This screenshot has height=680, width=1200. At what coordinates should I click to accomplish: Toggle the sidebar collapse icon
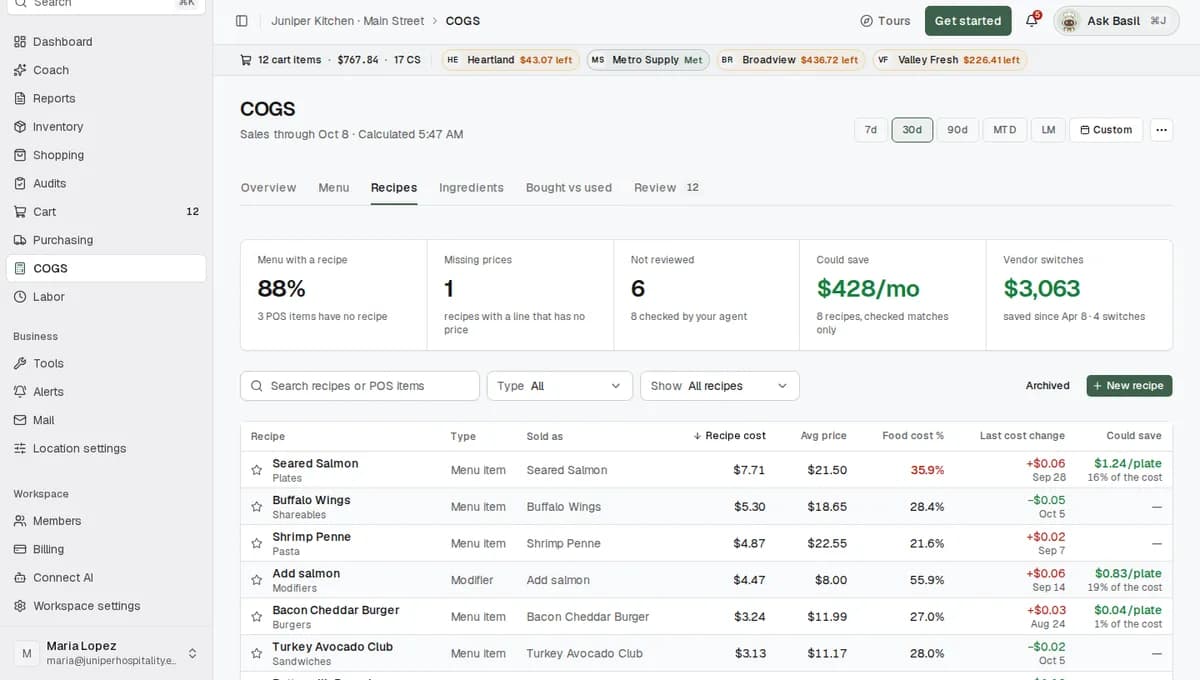(241, 21)
